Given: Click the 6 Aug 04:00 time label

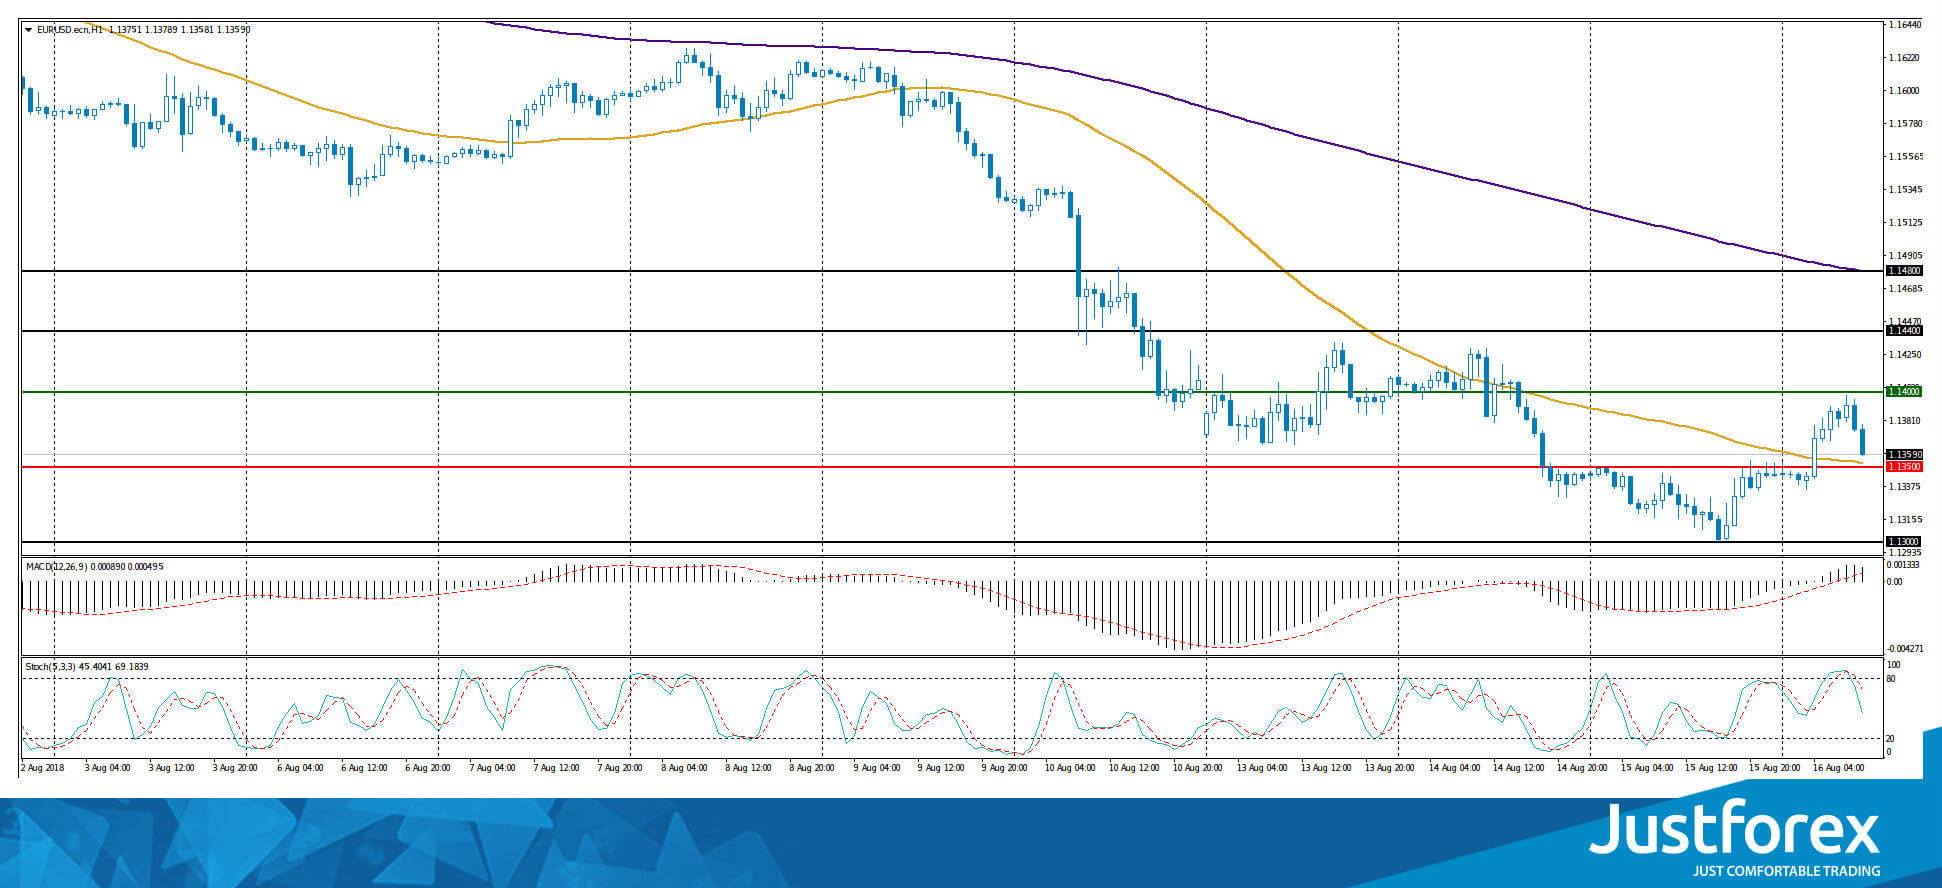Looking at the screenshot, I should point(300,768).
